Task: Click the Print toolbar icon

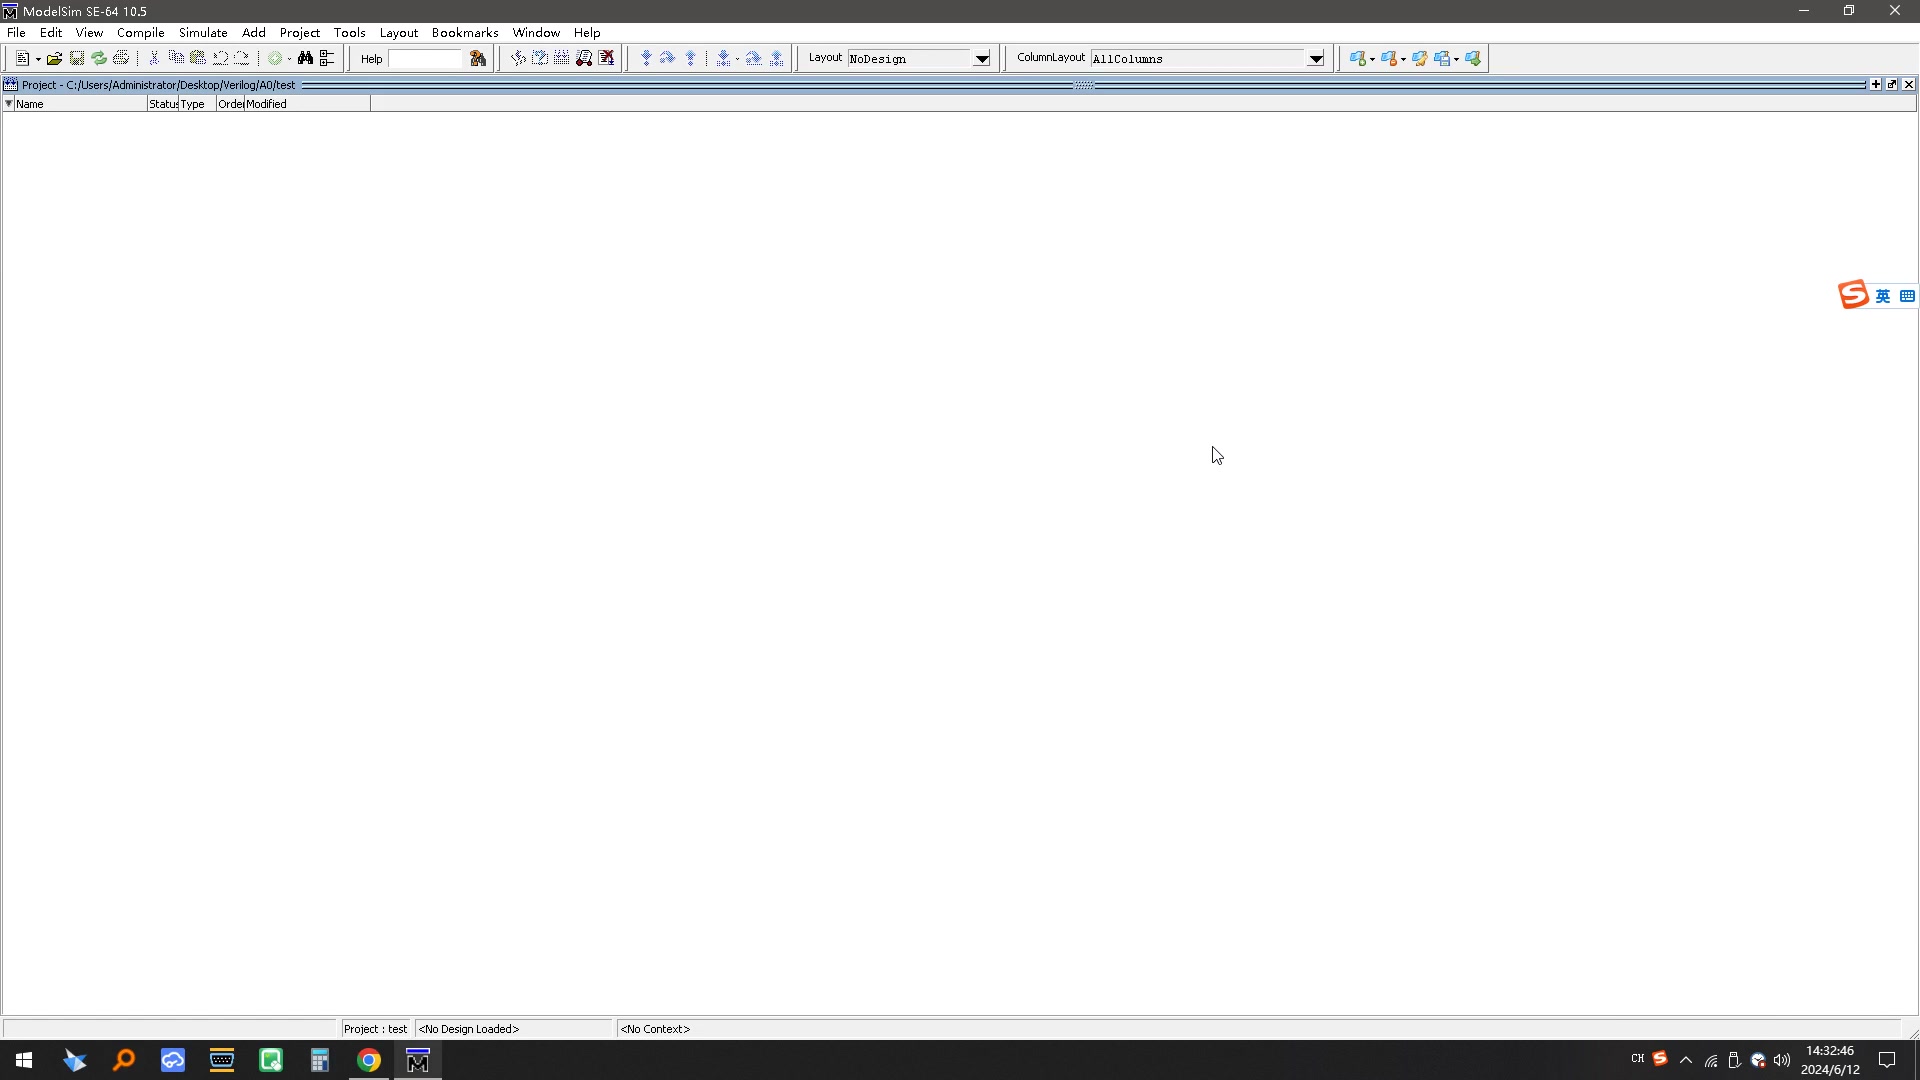Action: click(121, 59)
